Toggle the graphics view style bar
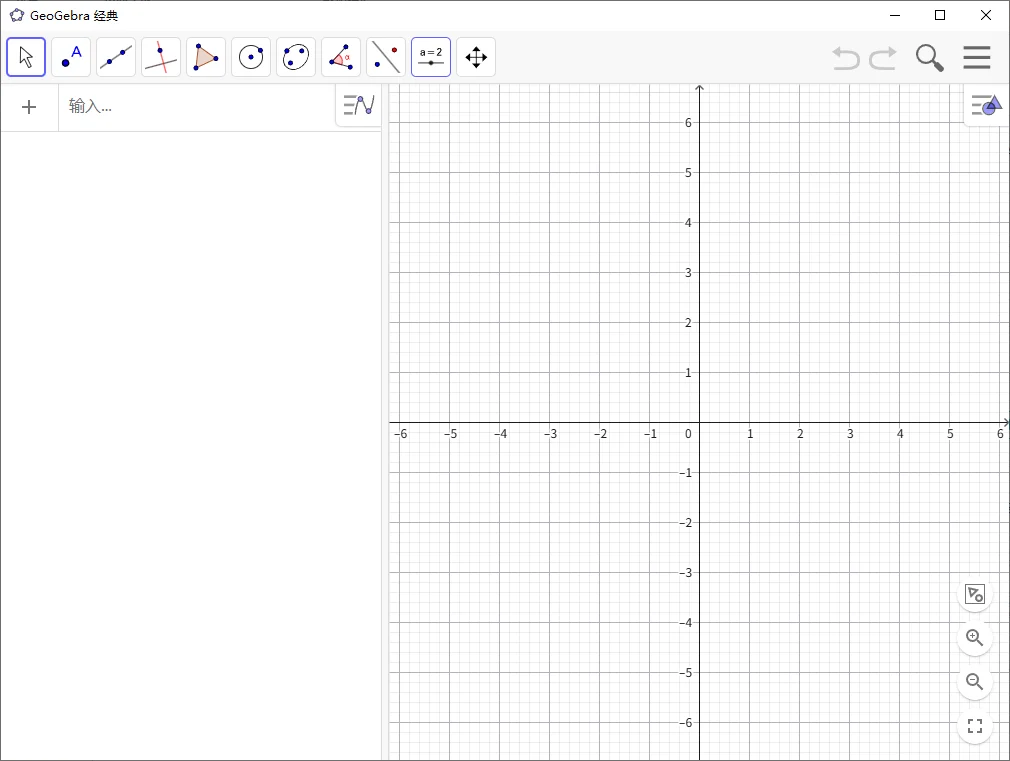 point(986,105)
